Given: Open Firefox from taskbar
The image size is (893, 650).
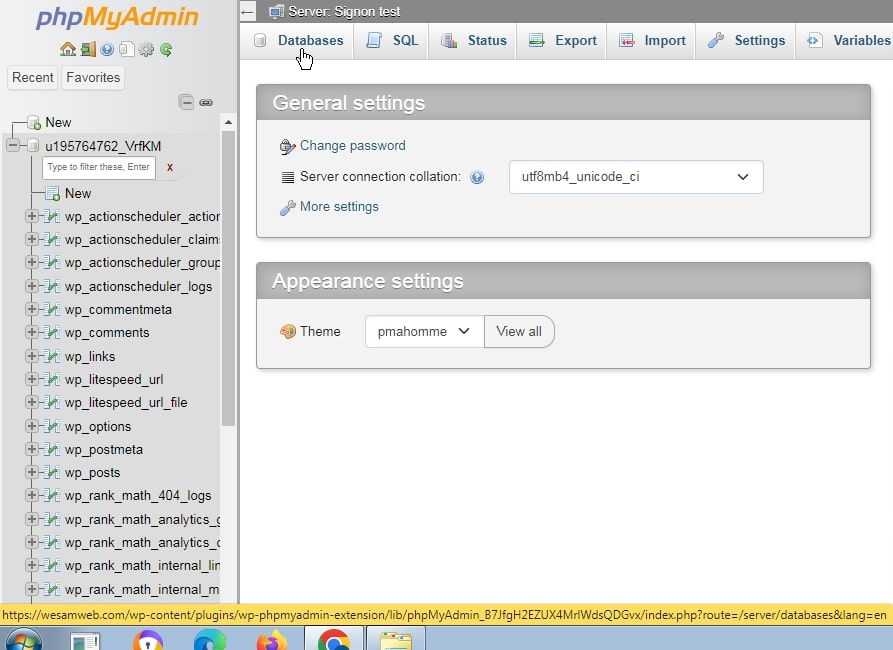Looking at the screenshot, I should click(272, 639).
